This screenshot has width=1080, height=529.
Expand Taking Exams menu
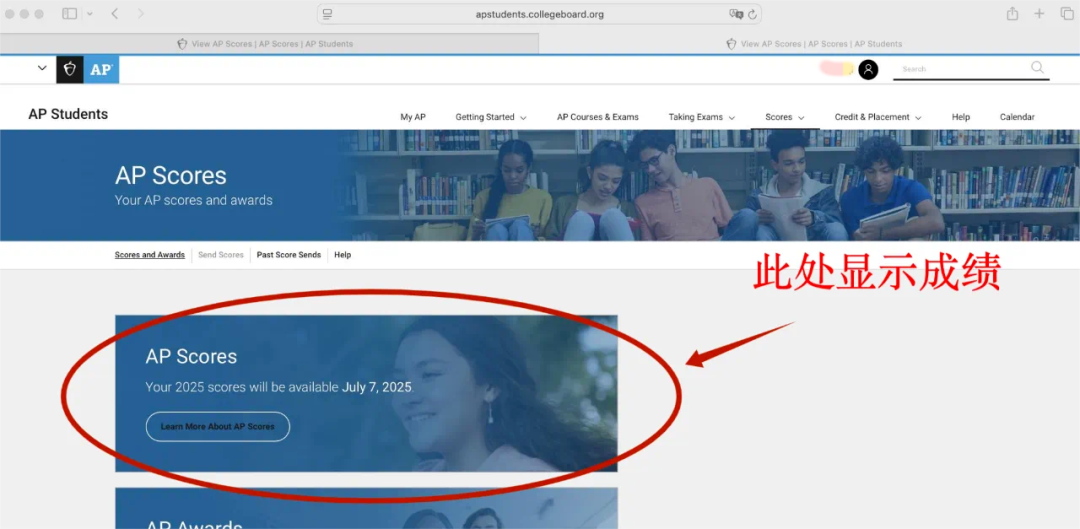coord(701,117)
